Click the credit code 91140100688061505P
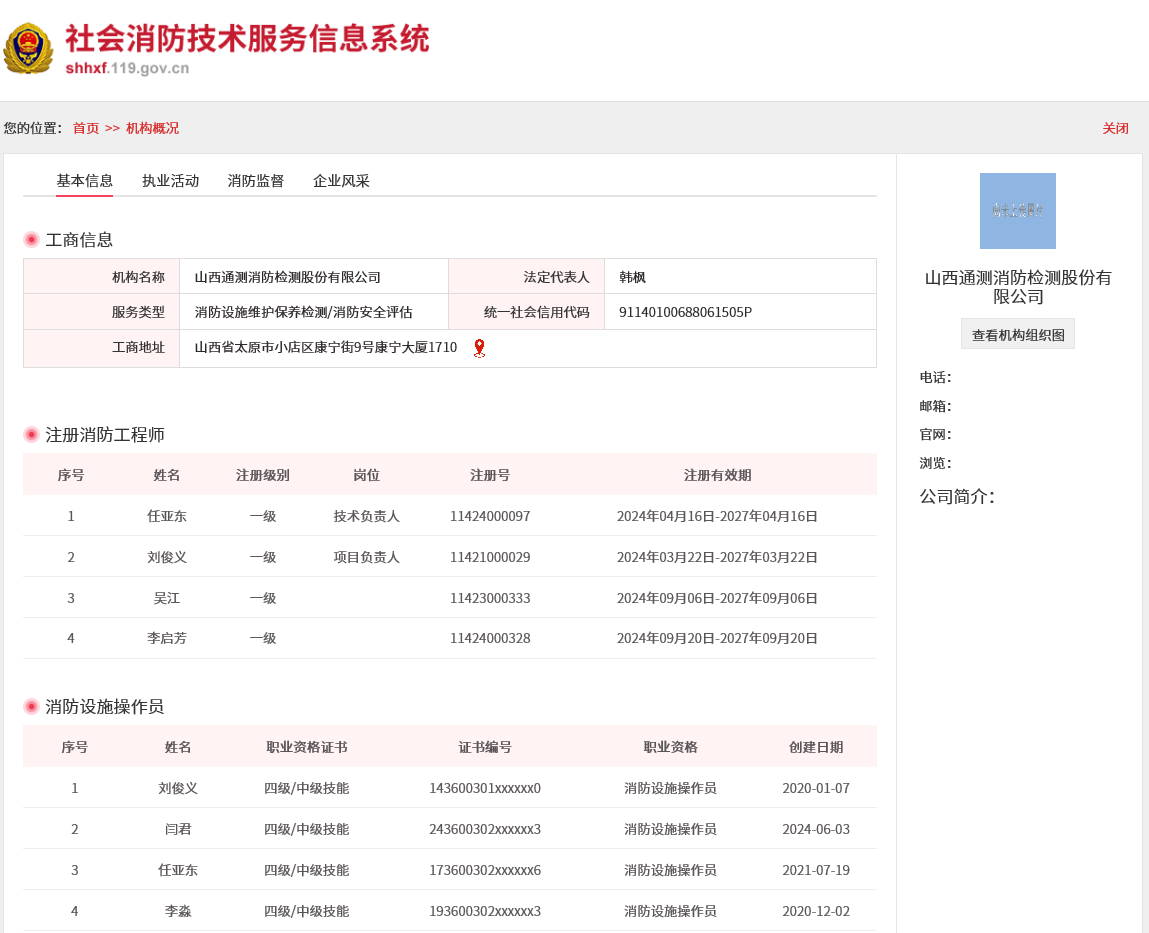 [685, 312]
